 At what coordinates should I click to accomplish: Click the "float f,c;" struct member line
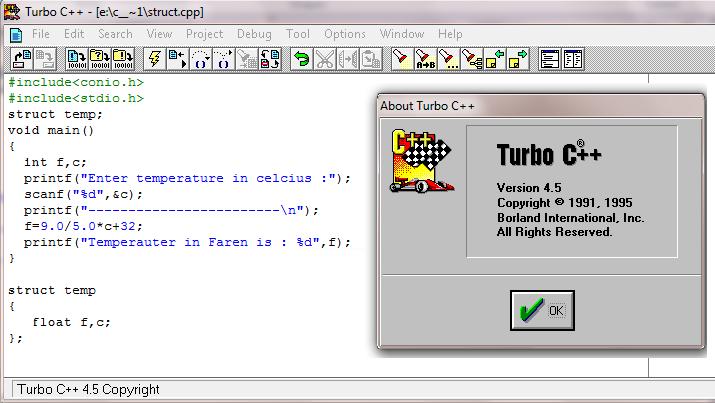click(72, 322)
